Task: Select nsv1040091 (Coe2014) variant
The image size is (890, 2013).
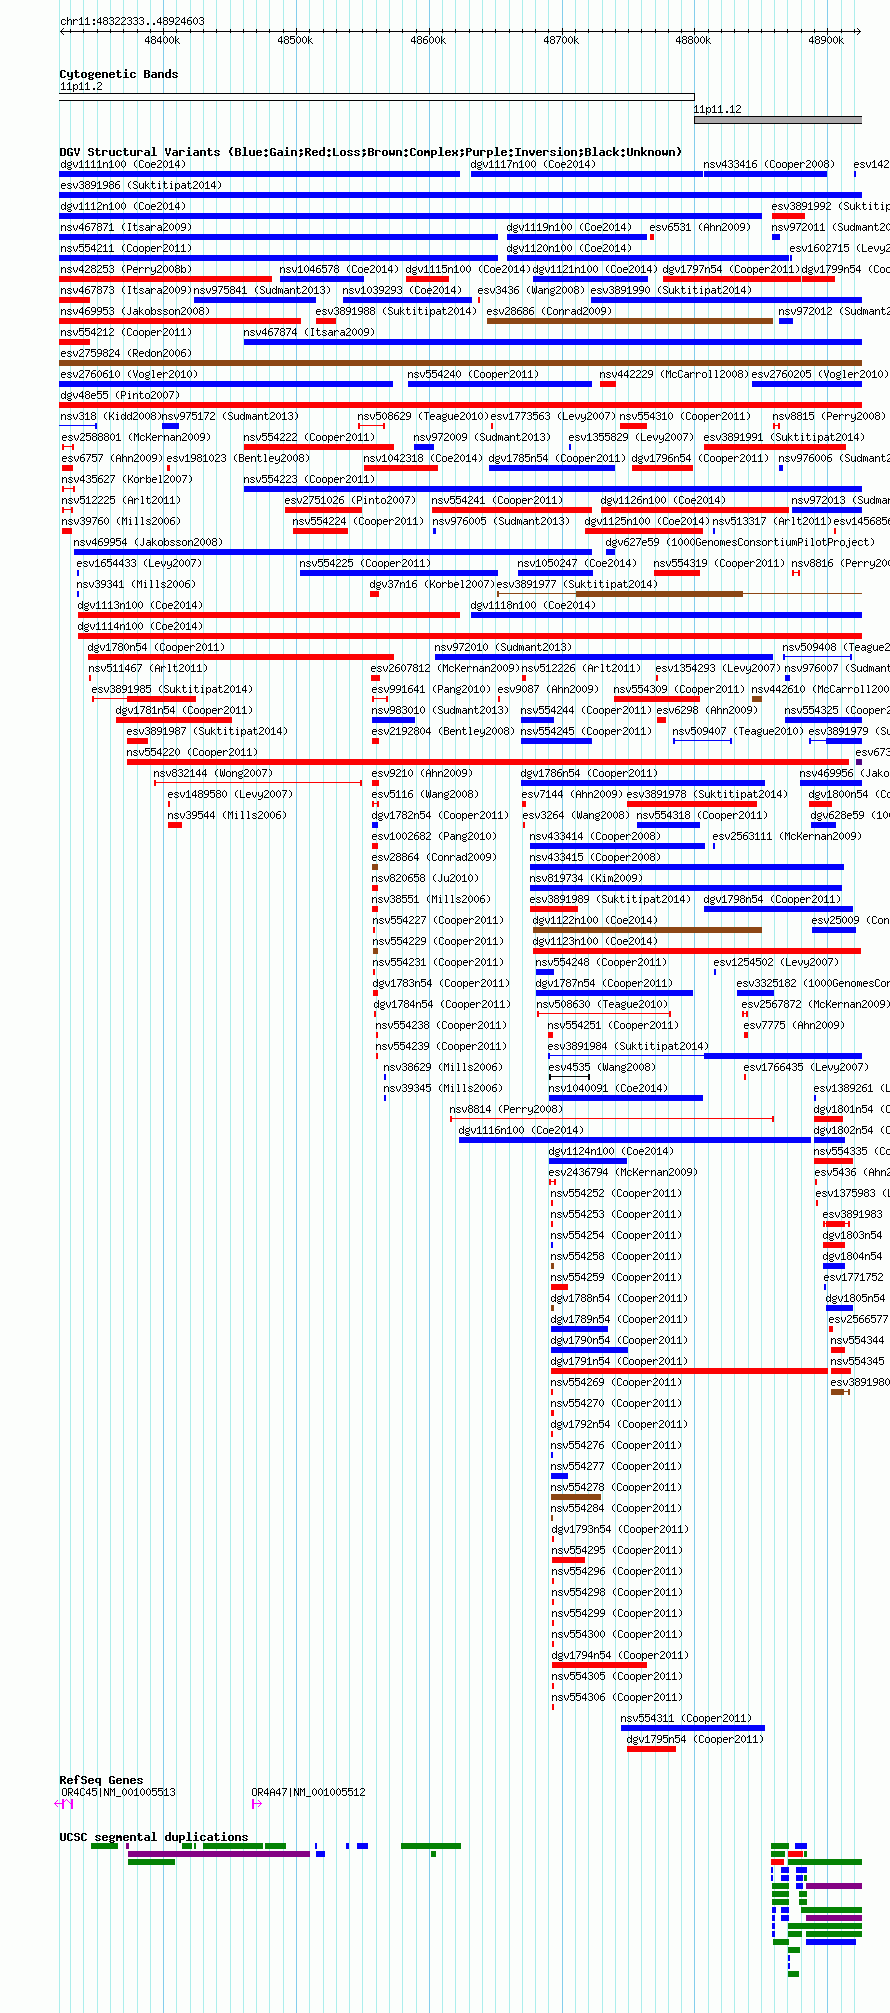Action: click(626, 1098)
